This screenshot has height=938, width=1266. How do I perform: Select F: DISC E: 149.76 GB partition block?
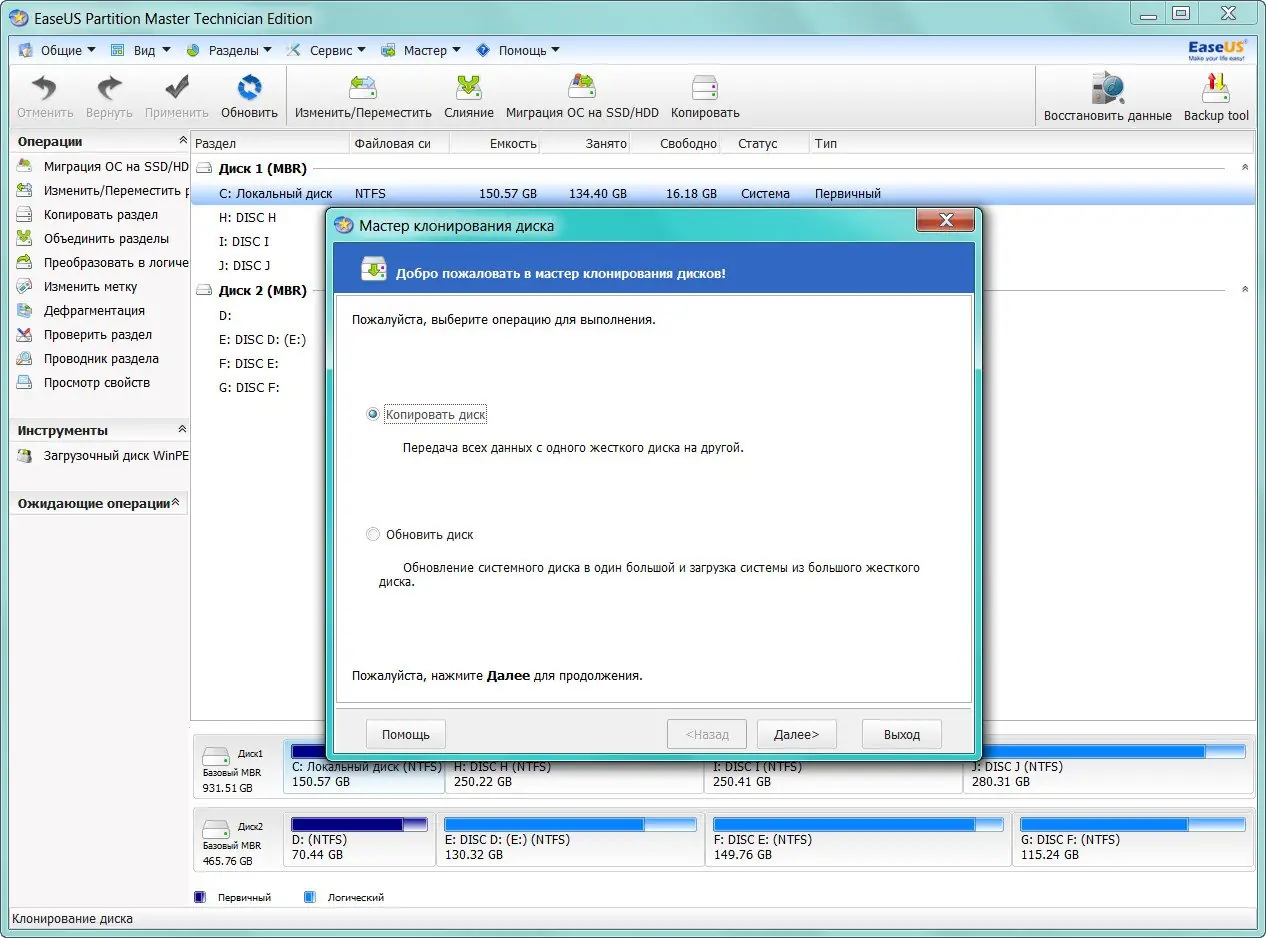click(x=857, y=839)
